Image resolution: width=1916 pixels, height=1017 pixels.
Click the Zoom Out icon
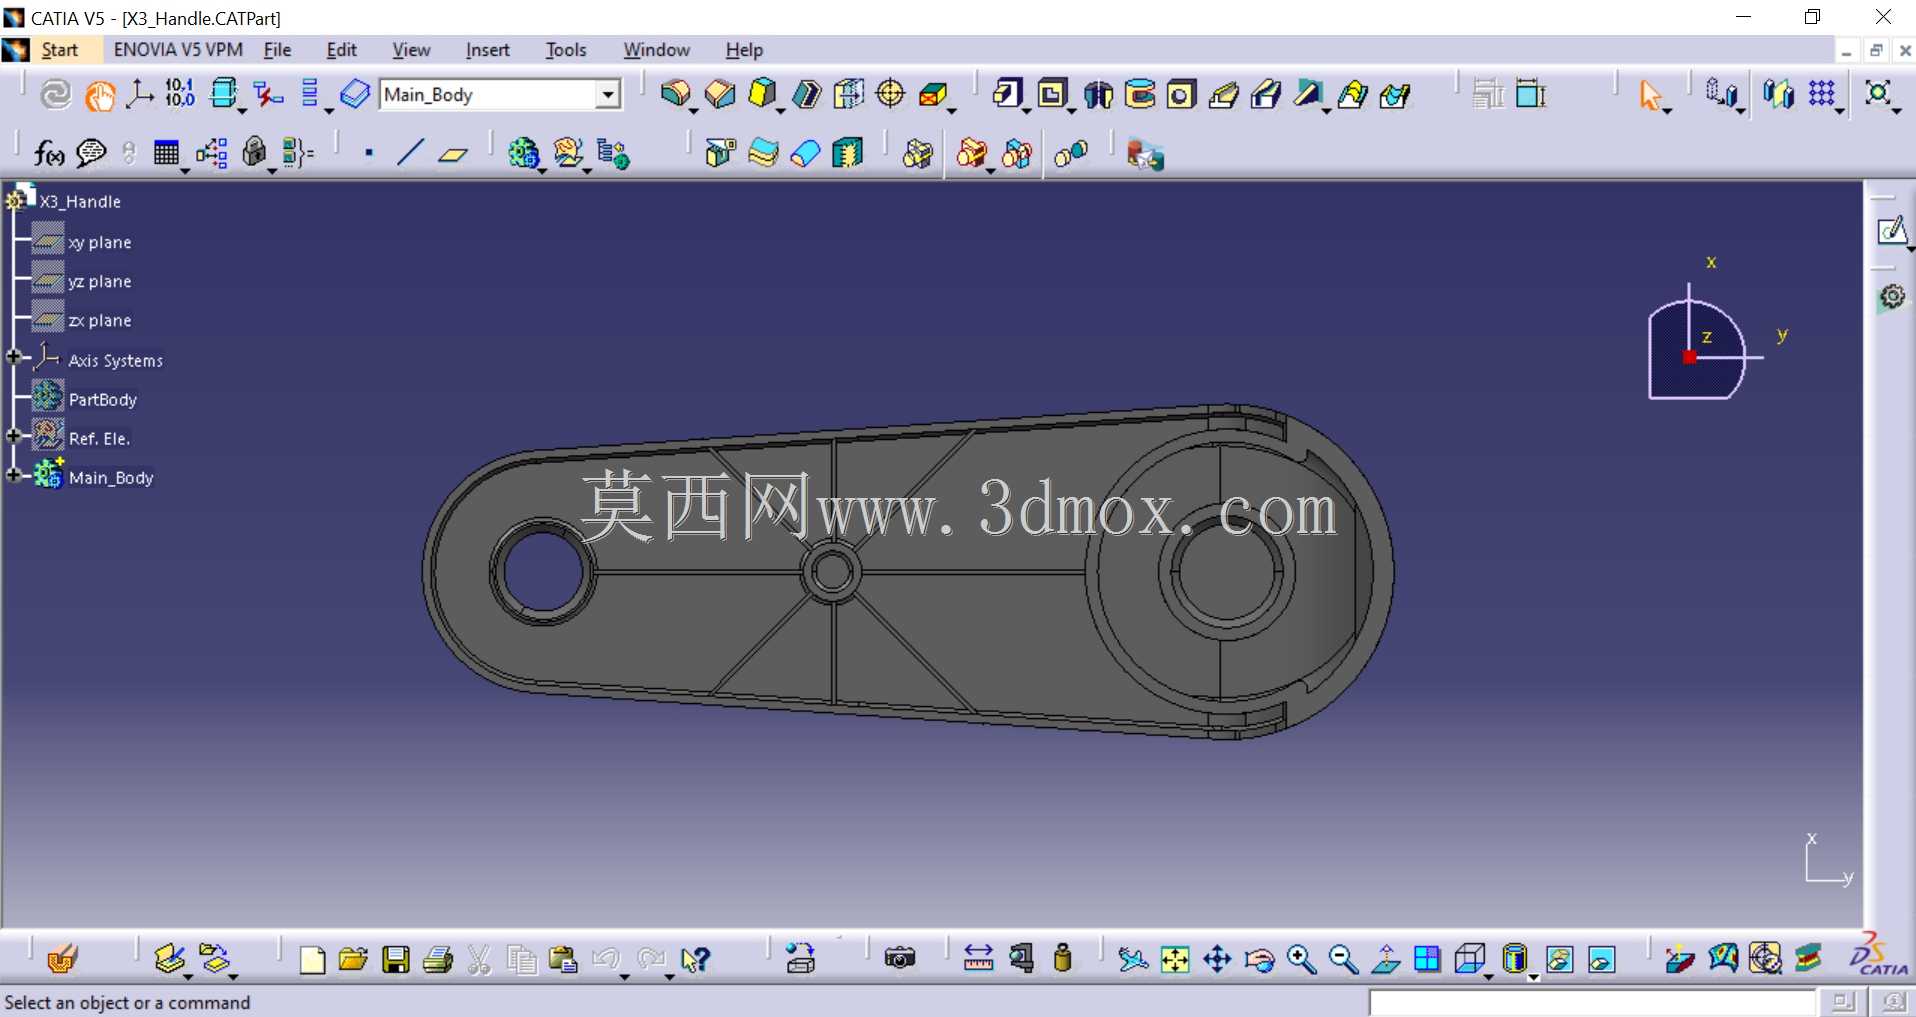tap(1343, 959)
